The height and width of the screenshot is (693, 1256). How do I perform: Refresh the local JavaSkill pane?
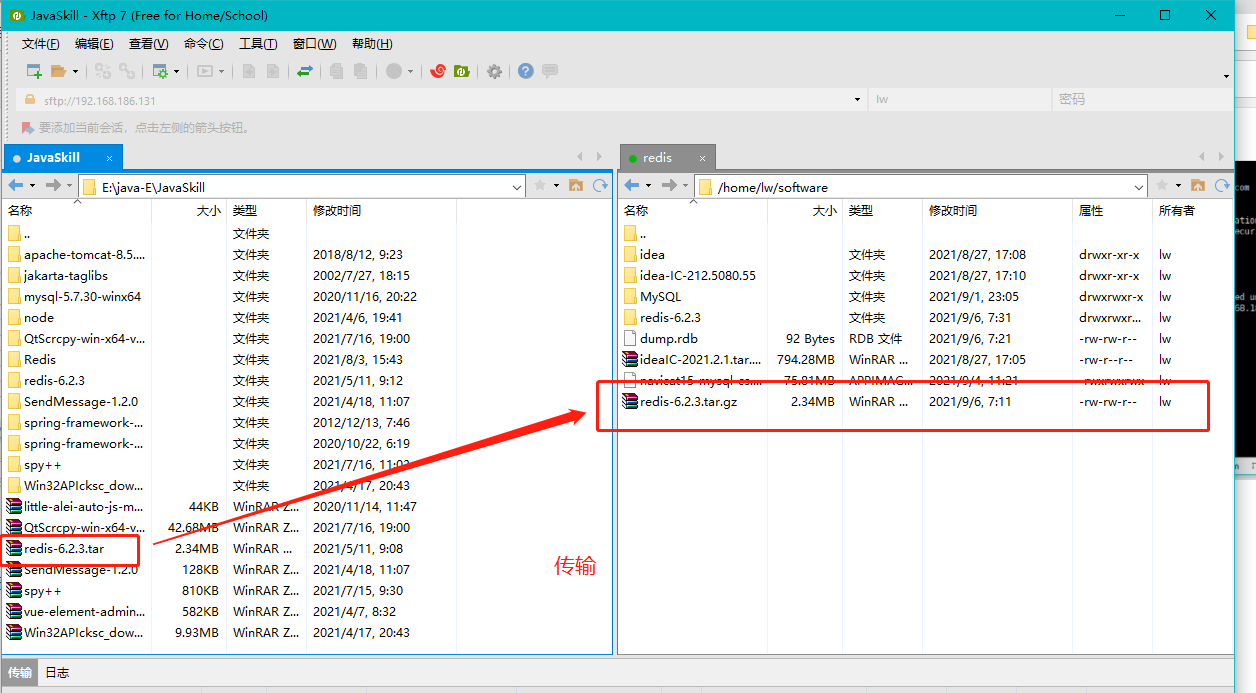pos(600,186)
